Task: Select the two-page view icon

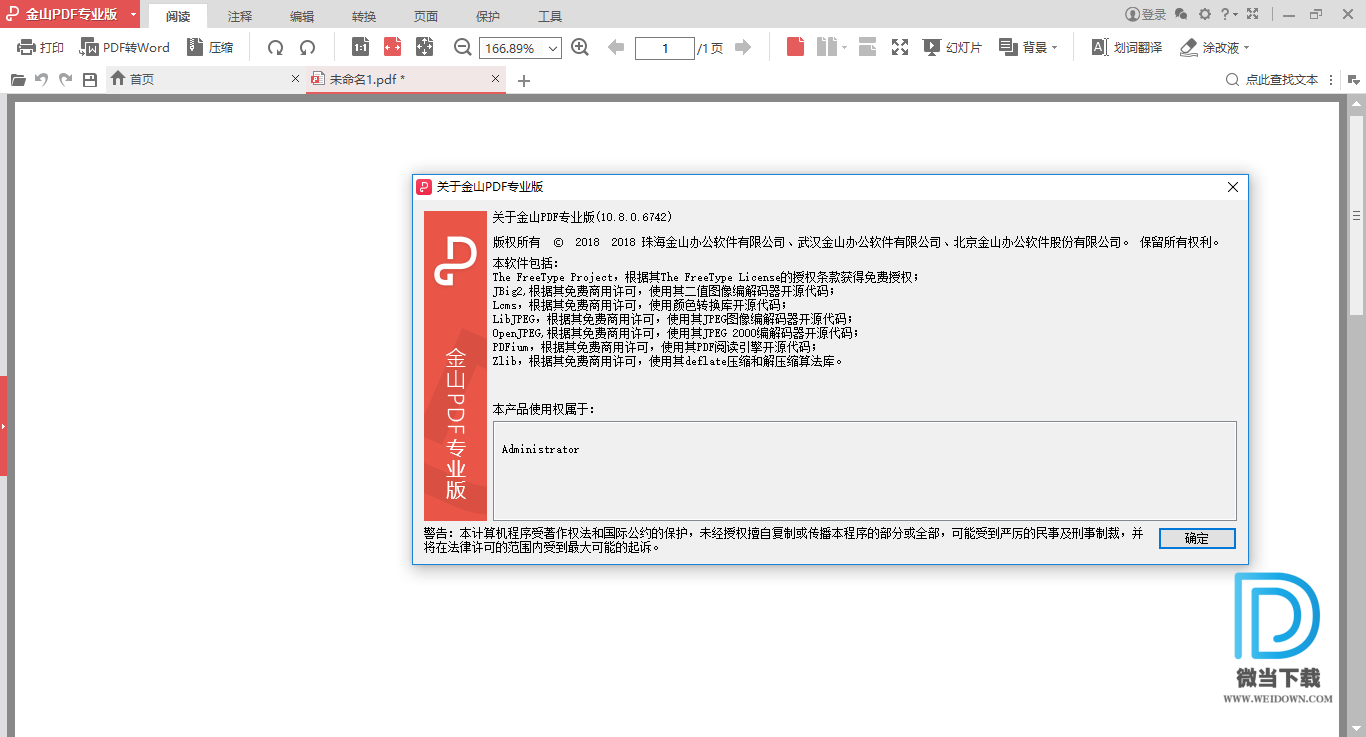Action: 826,47
